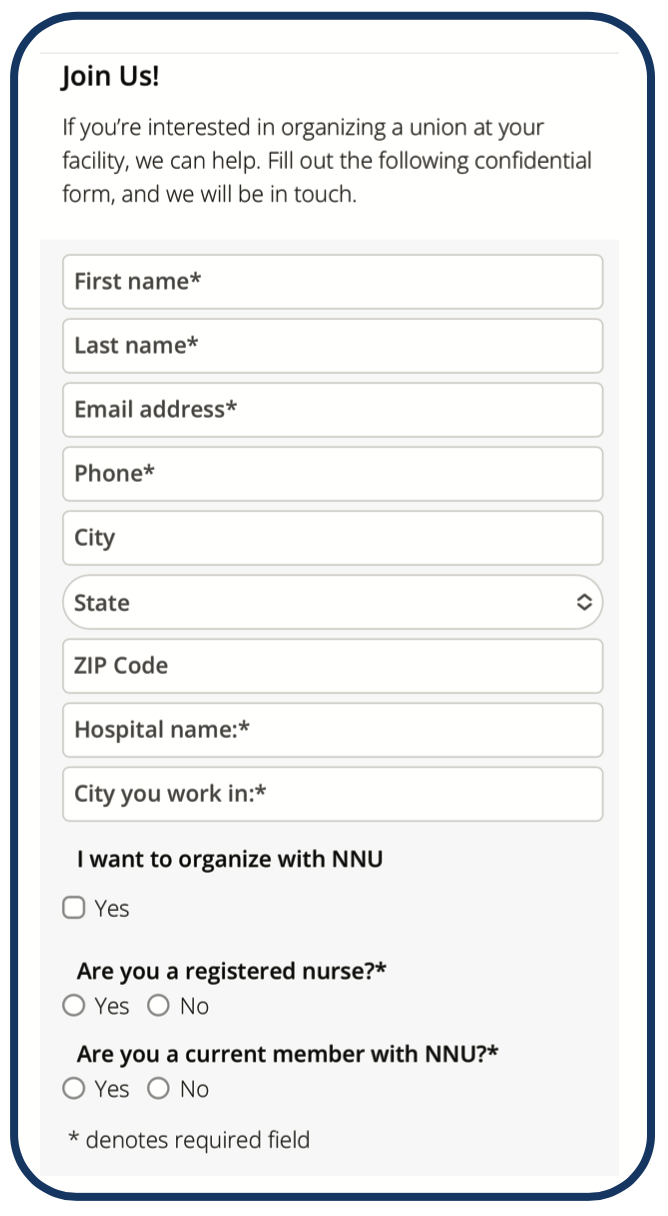Screen dimensions: 668x1216
Task: Select the ZIP Code field
Action: coord(333,665)
